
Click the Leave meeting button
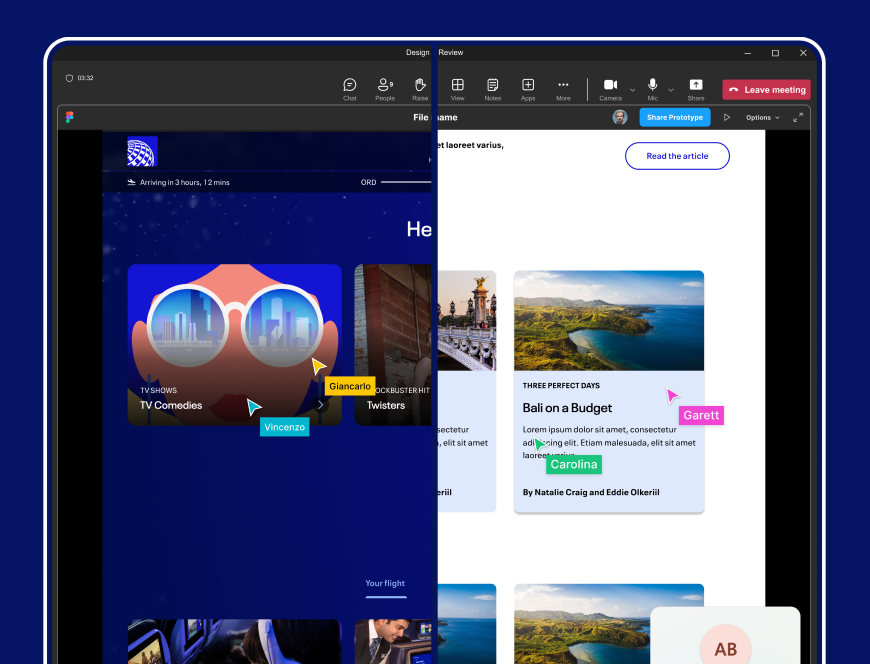766,90
